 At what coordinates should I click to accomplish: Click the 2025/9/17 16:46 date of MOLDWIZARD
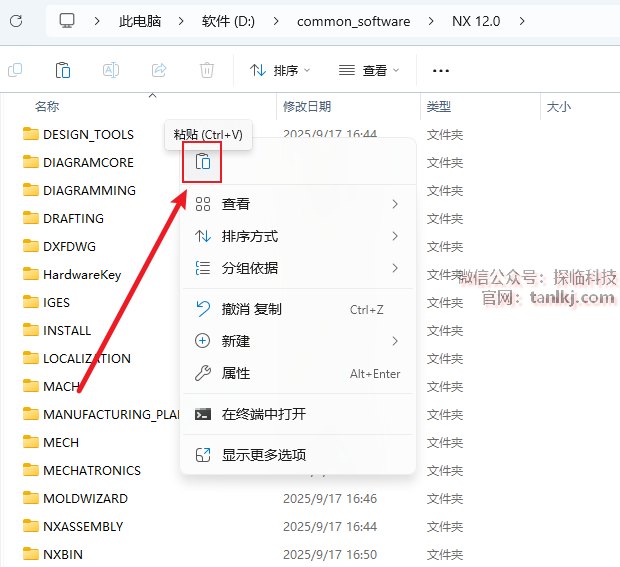pyautogui.click(x=330, y=499)
